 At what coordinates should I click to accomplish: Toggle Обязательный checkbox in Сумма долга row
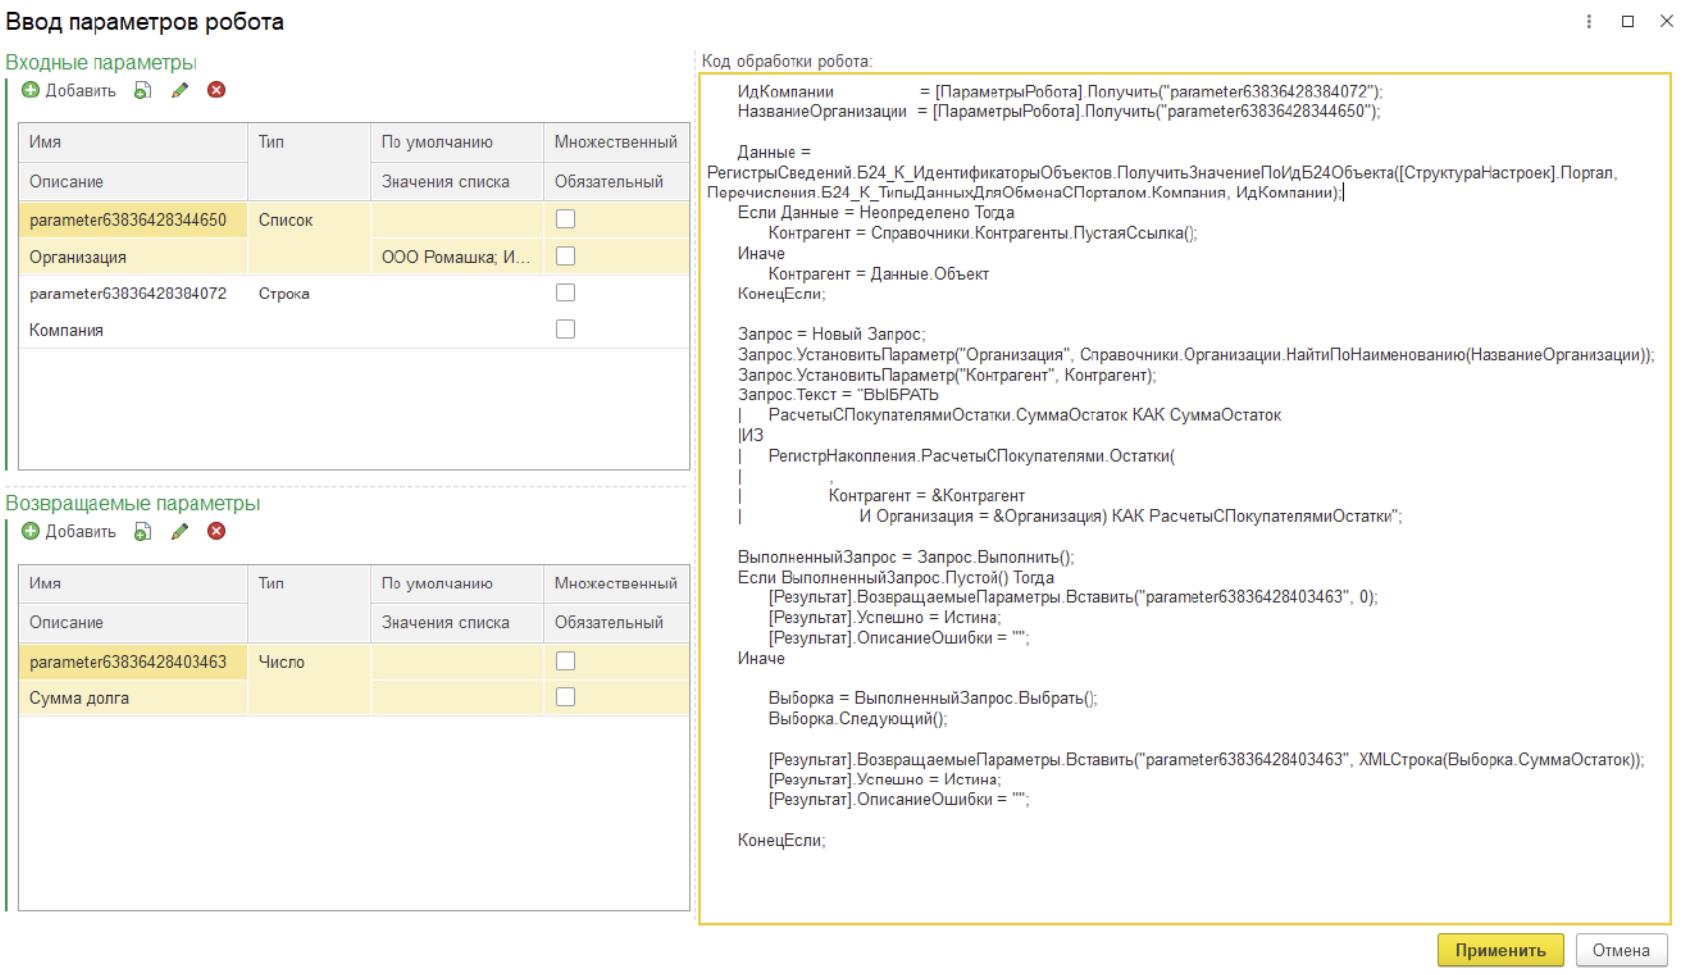click(565, 697)
